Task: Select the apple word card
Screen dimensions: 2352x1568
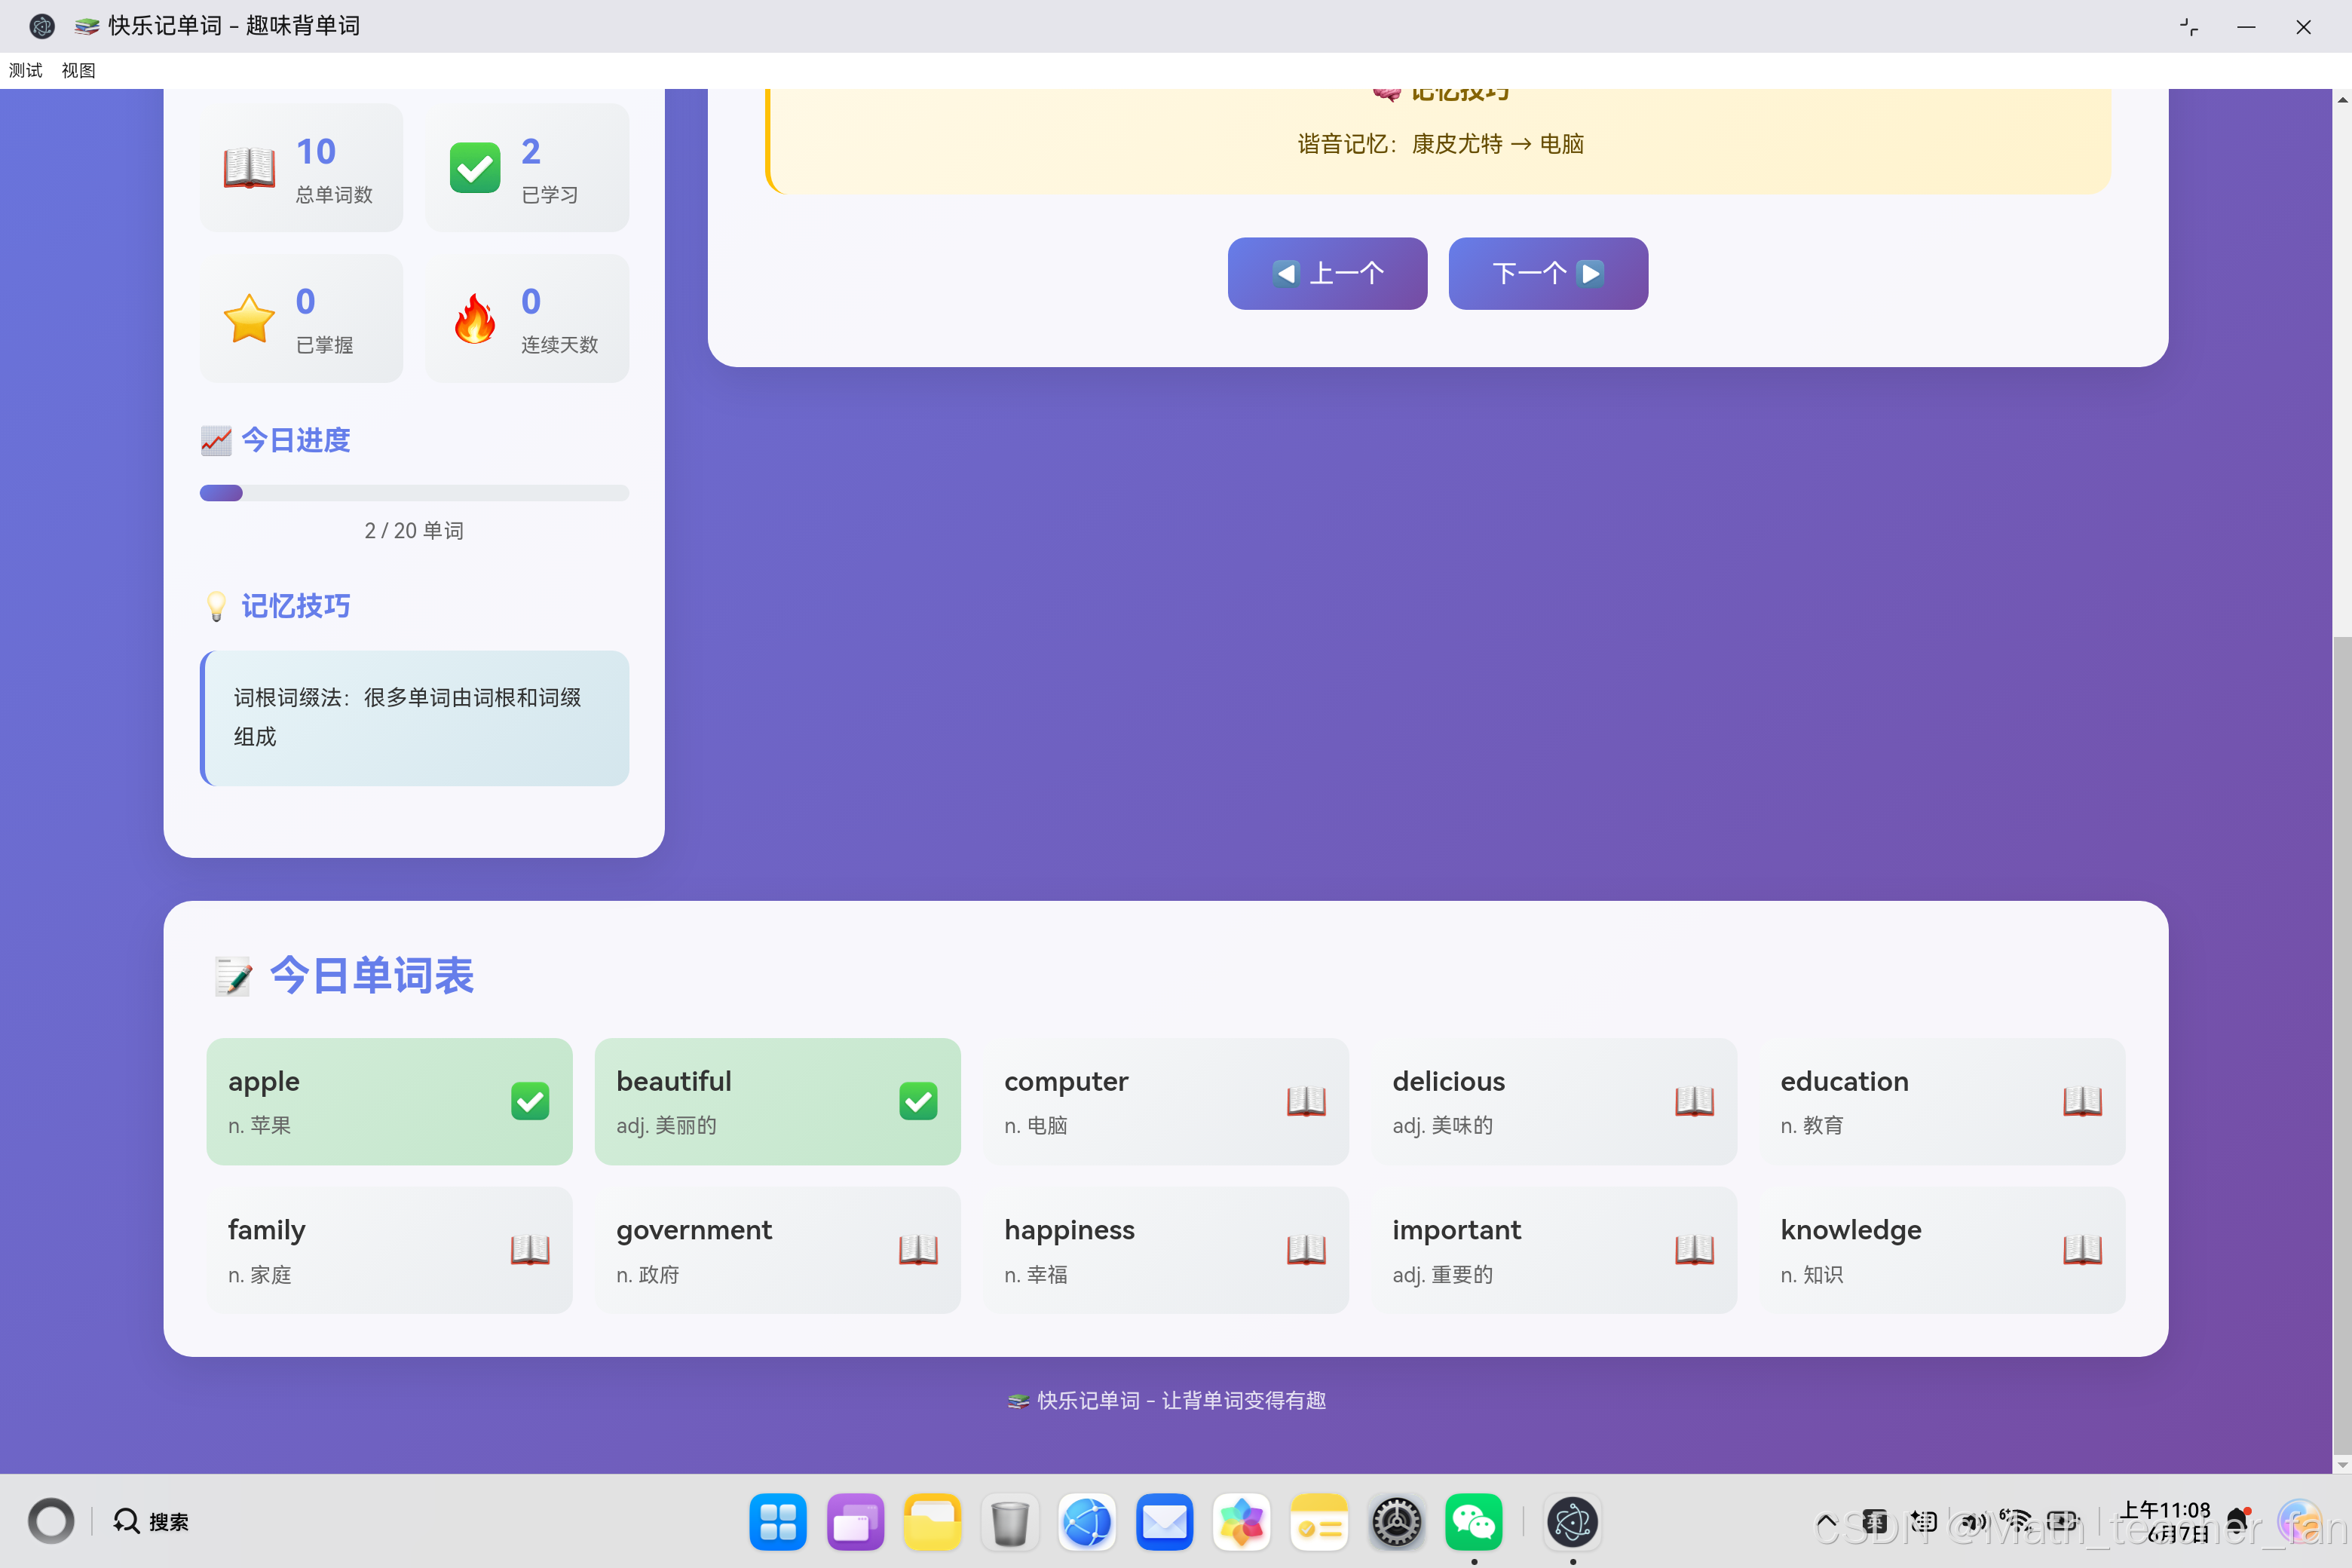Action: pos(389,1101)
